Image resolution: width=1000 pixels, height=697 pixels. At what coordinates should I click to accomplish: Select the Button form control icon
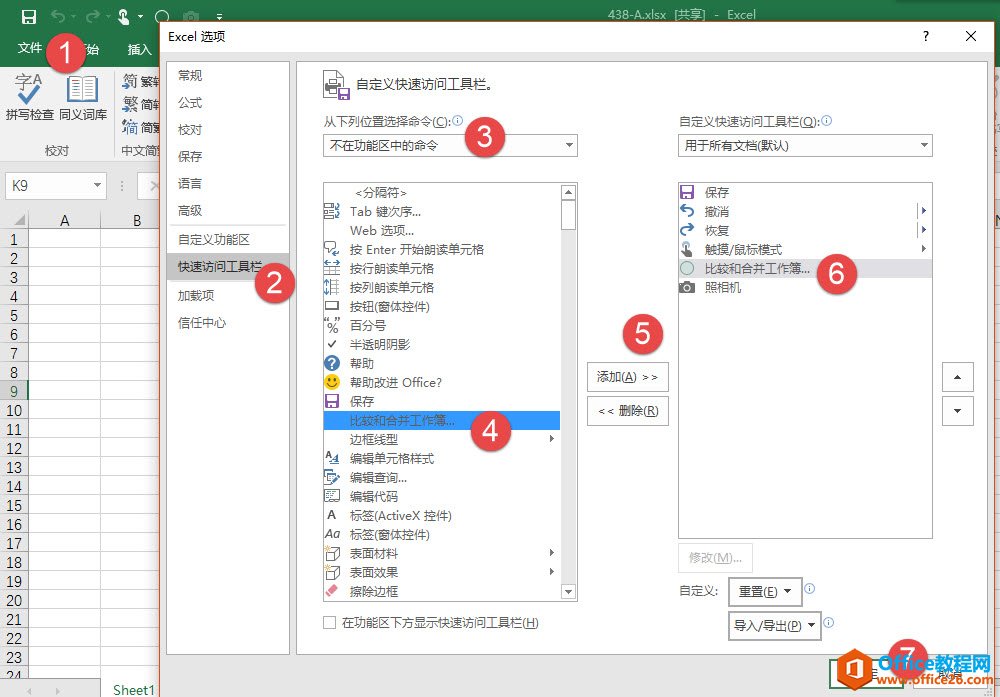[x=332, y=306]
